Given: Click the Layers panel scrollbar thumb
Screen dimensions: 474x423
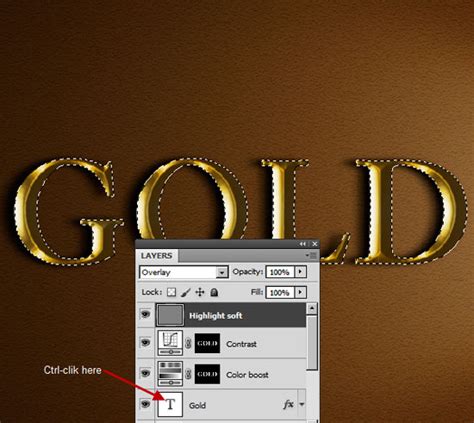Looking at the screenshot, I should pos(312,343).
